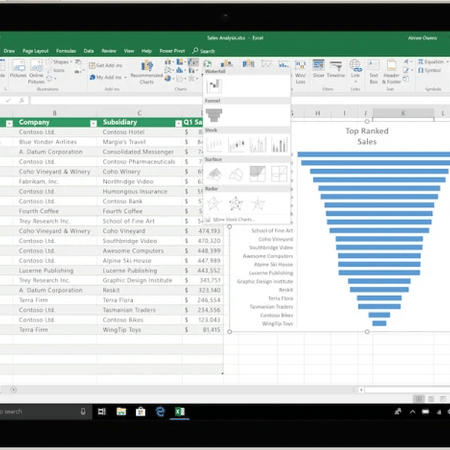450x450 pixels.
Task: Insert a Text Box
Action: 374,72
